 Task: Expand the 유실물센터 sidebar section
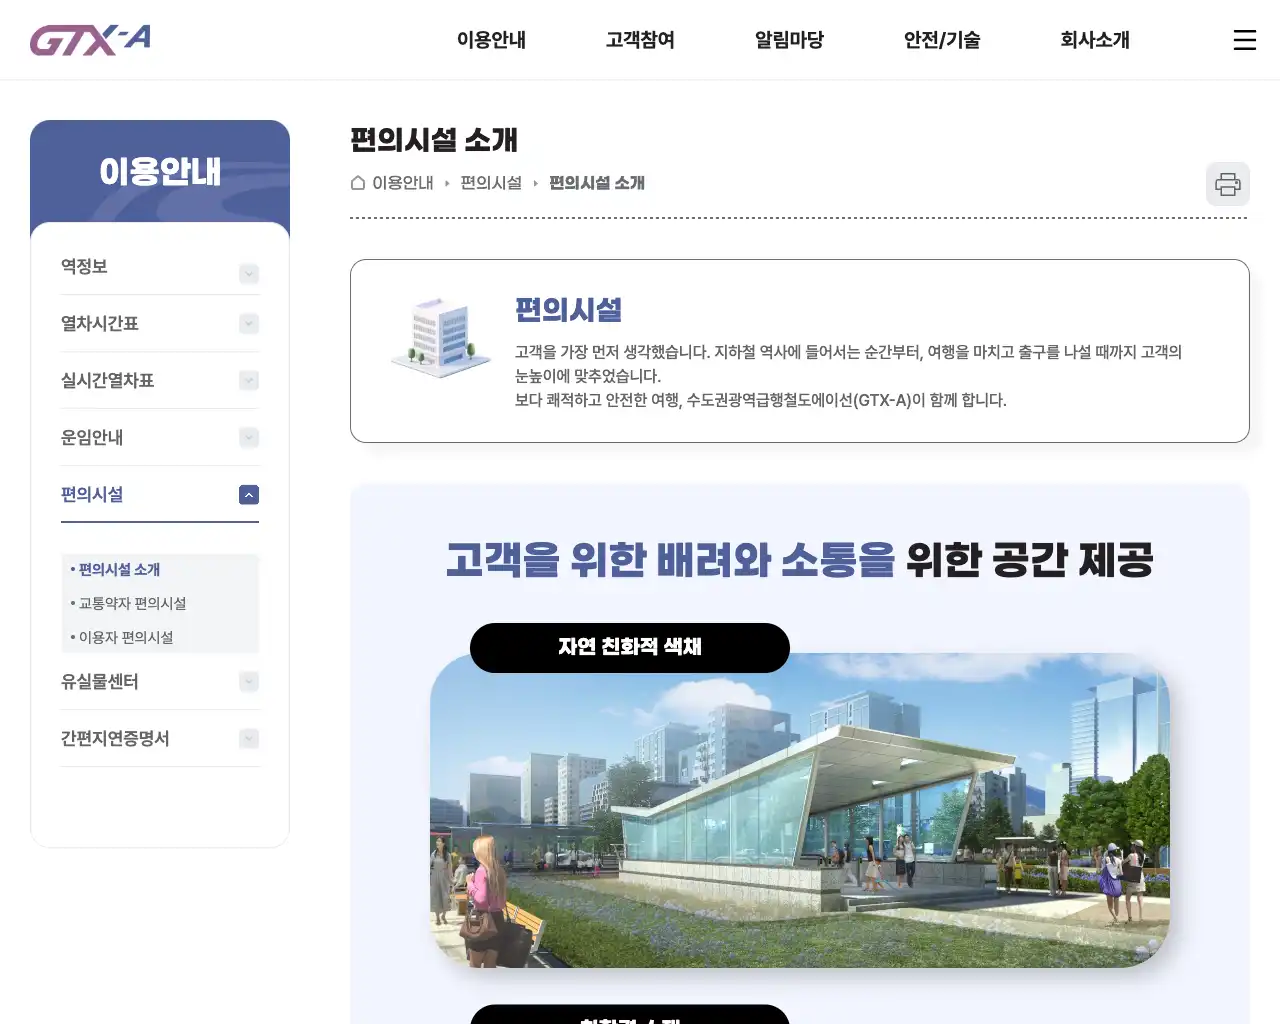click(x=248, y=681)
